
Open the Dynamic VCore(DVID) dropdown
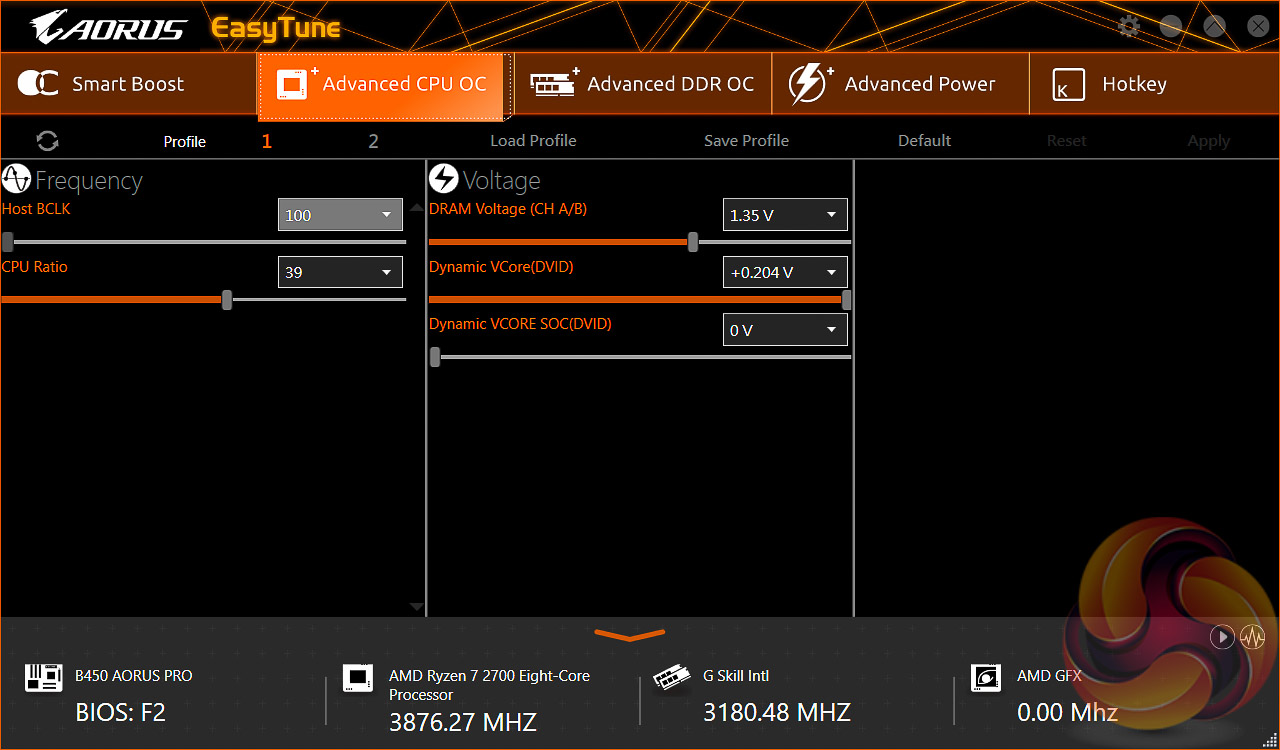click(x=785, y=272)
